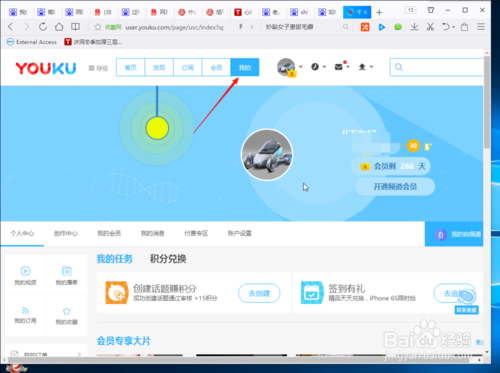Go back with the browser back arrow
The height and width of the screenshot is (373, 500).
(10, 27)
